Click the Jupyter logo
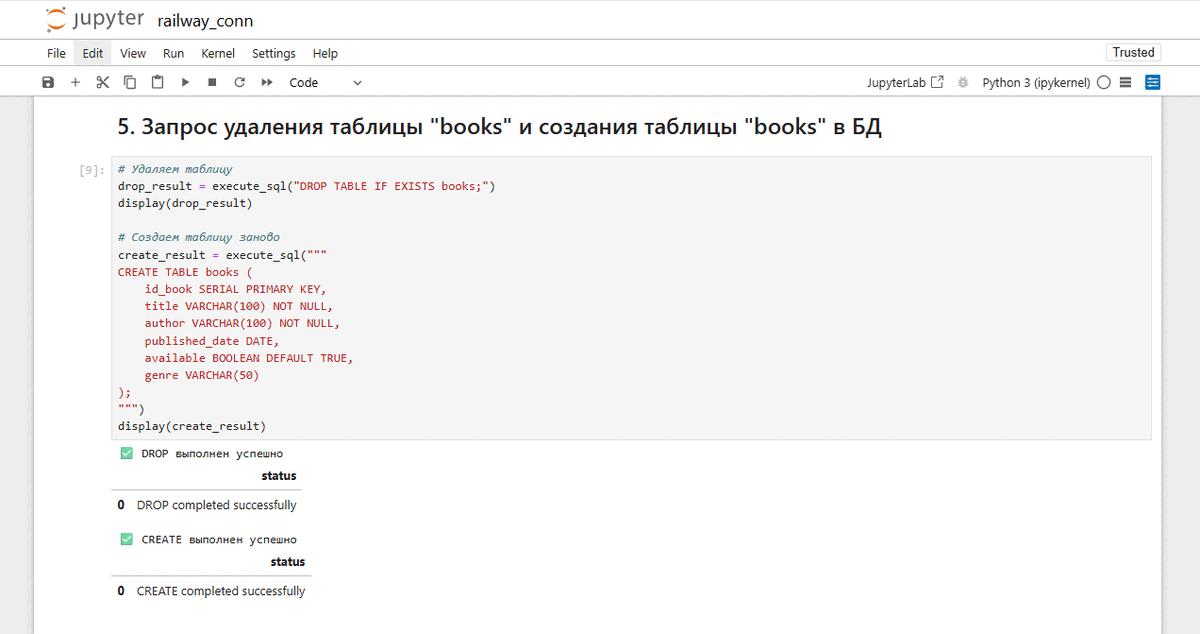The width and height of the screenshot is (1200, 634). tap(94, 19)
